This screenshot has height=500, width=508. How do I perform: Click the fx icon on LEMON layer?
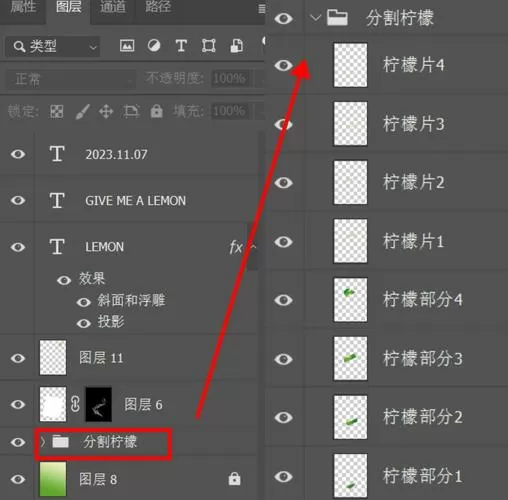click(x=236, y=247)
